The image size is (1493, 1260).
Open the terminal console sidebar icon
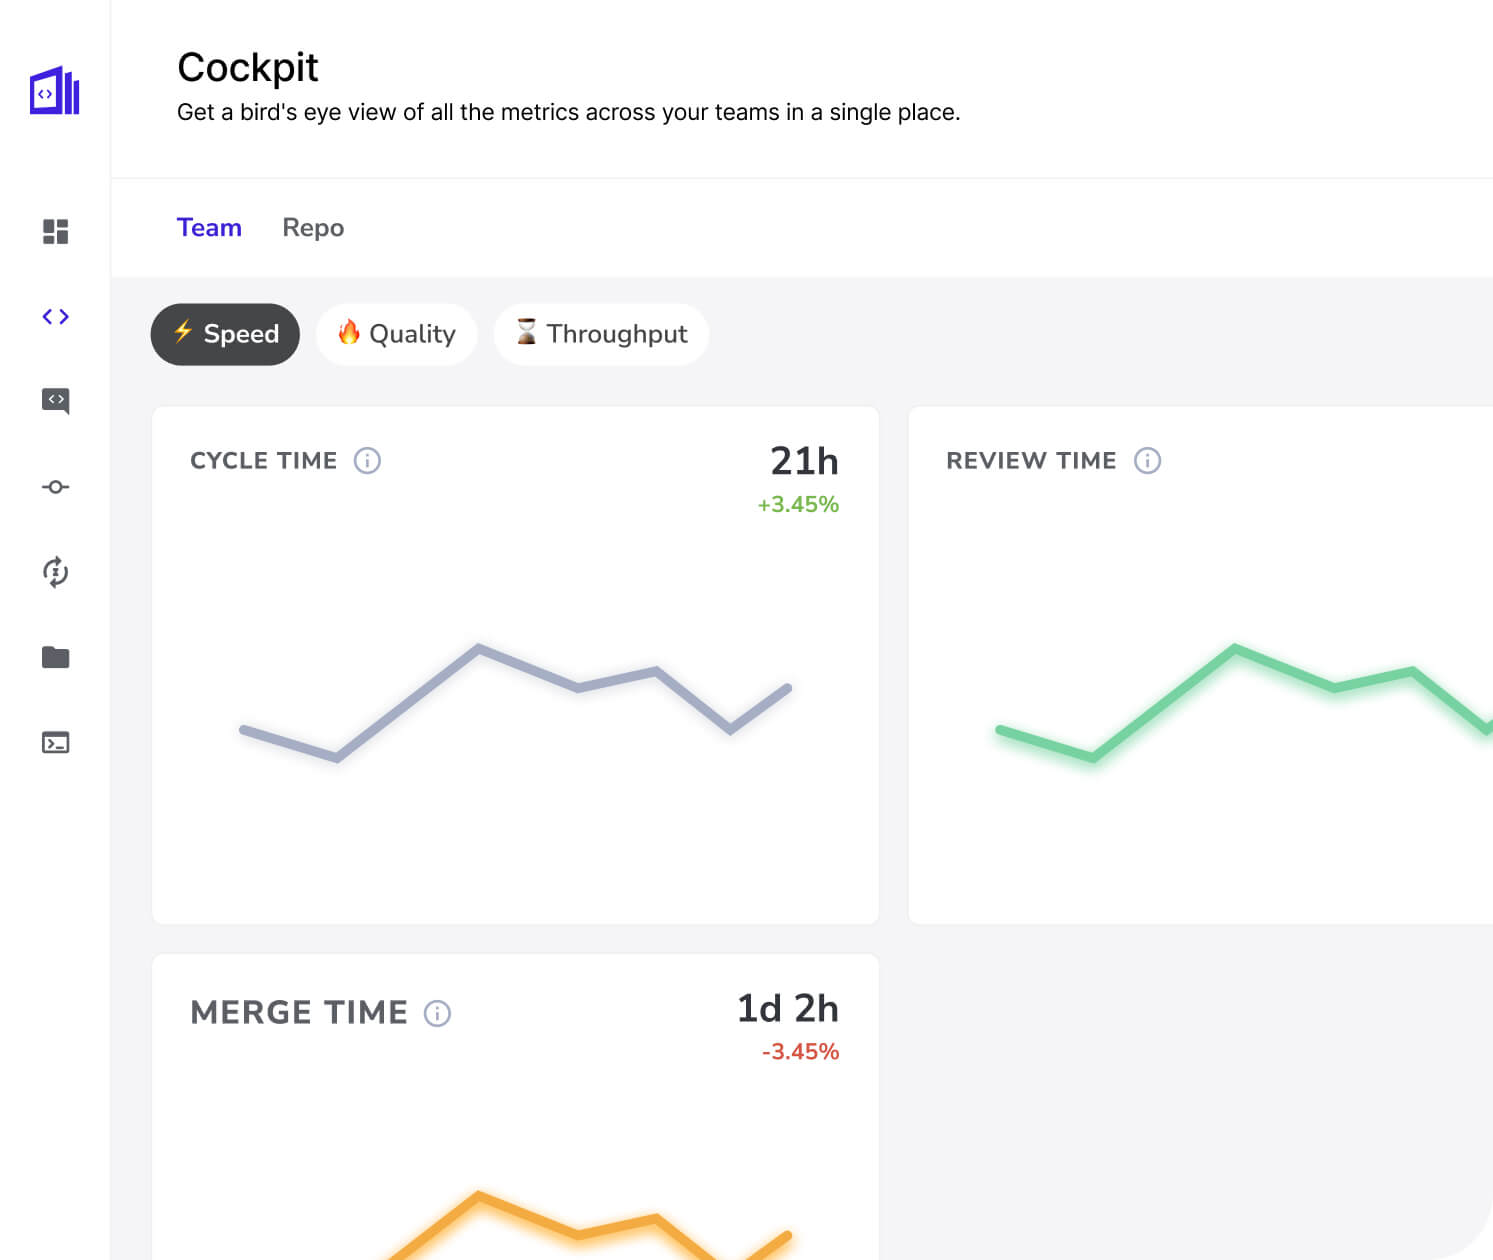[55, 742]
